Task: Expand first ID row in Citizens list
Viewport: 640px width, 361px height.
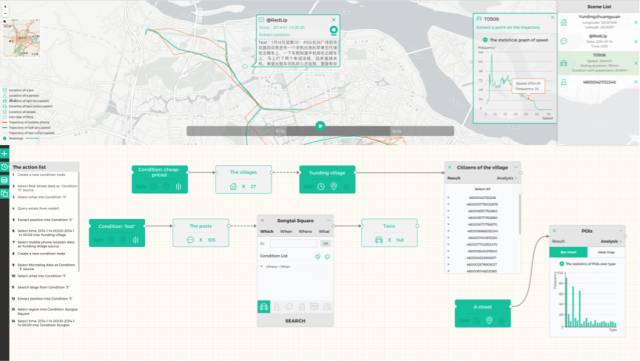Action: click(x=449, y=198)
